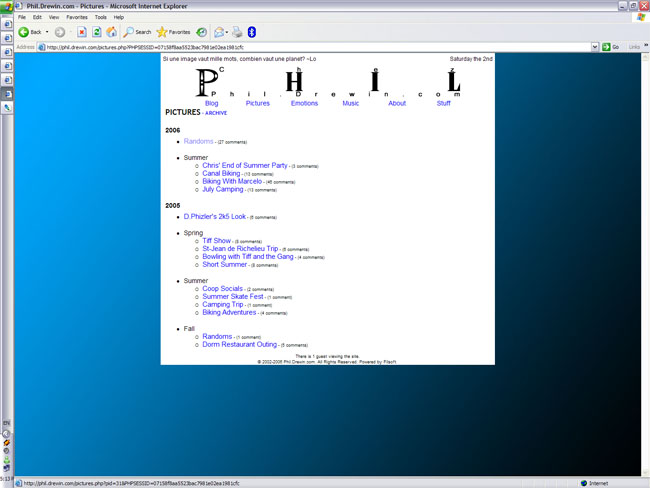Open the Mail button dropdown
Viewport: 650px width, 488px height.
(x=227, y=32)
